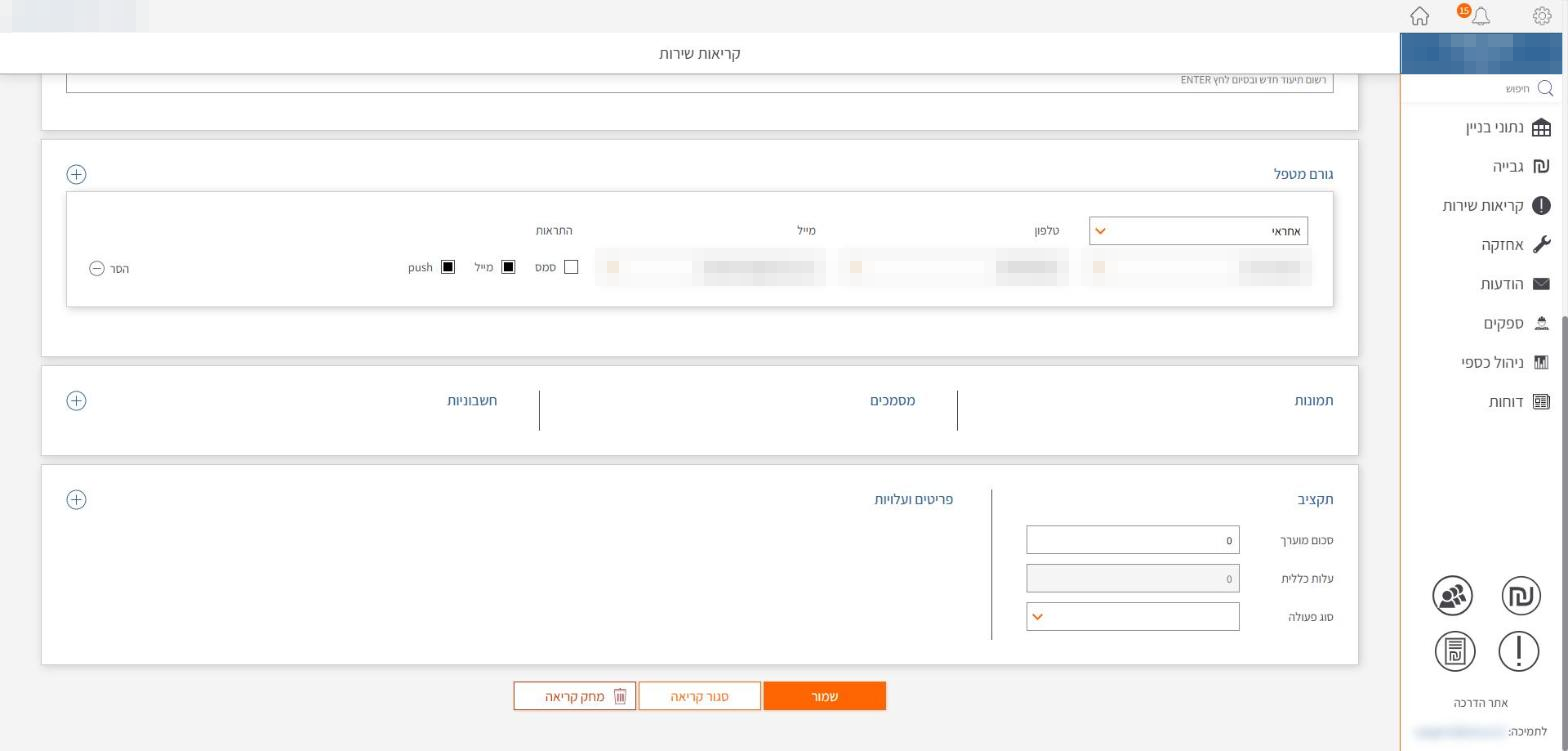This screenshot has width=1568, height=751.
Task: Open גבייה in sidebar
Action: 1521,167
